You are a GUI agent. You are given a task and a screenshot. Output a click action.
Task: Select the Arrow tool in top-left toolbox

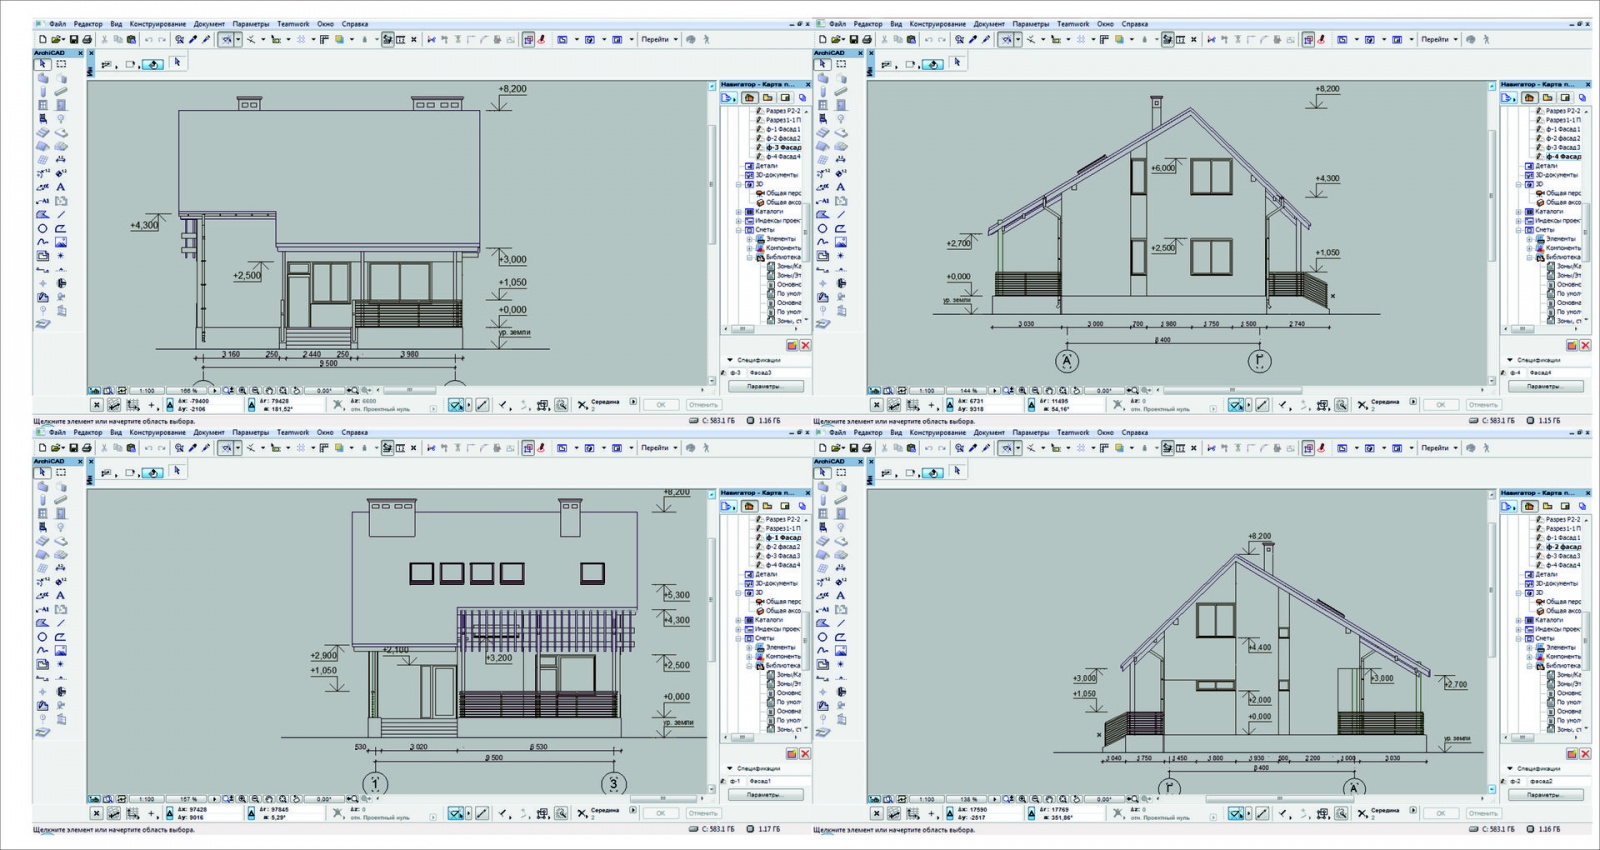pyautogui.click(x=43, y=64)
